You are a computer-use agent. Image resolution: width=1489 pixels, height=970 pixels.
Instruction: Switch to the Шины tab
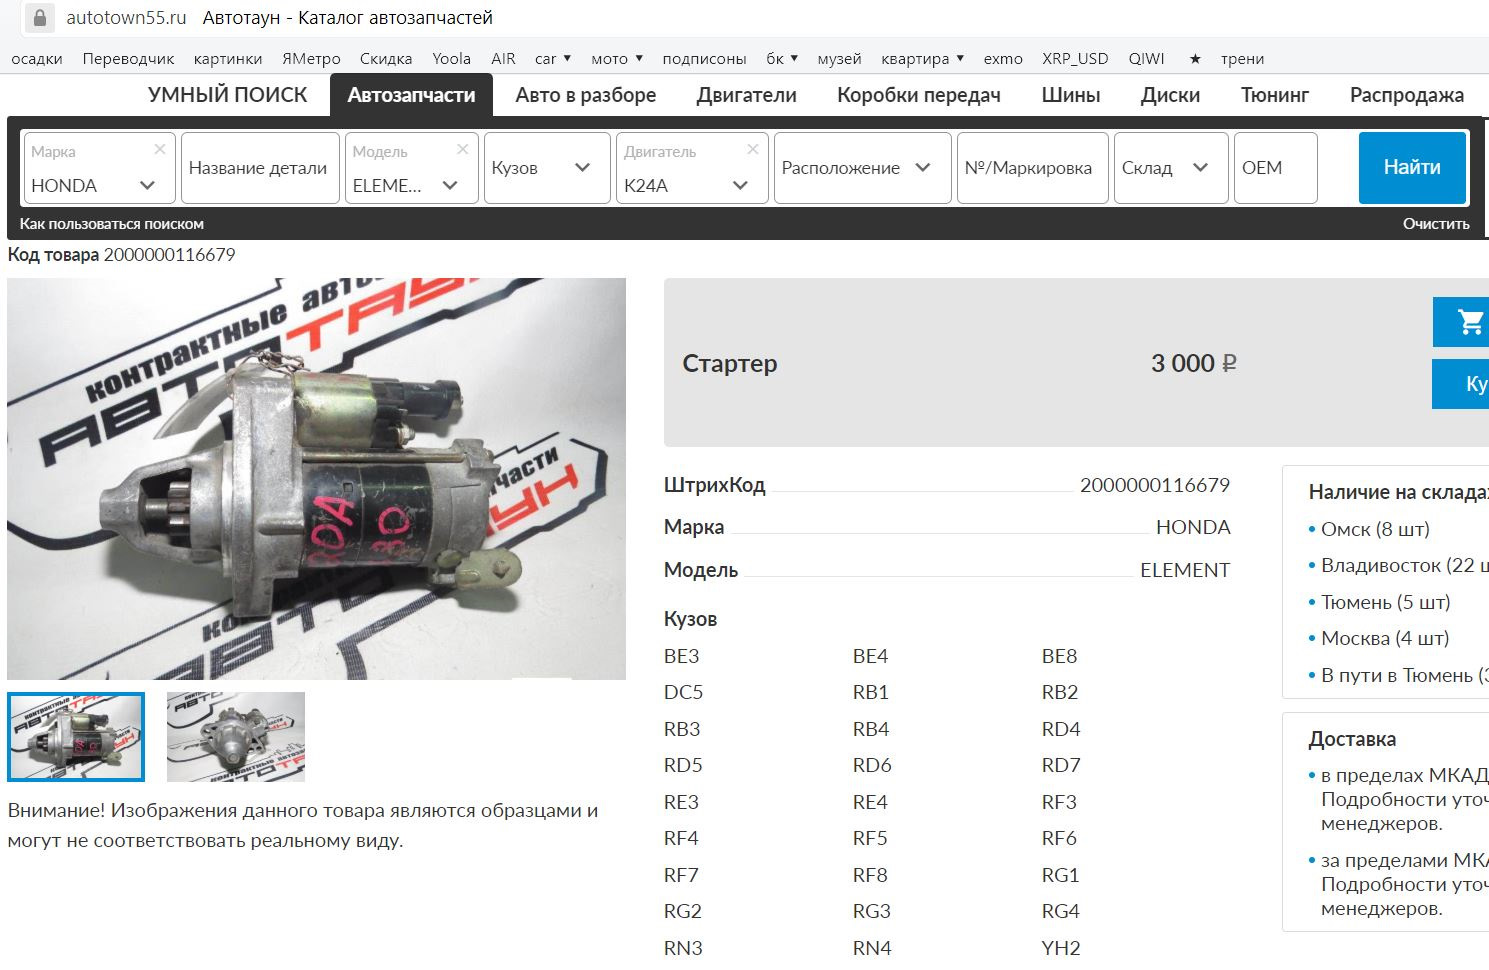click(x=1071, y=95)
